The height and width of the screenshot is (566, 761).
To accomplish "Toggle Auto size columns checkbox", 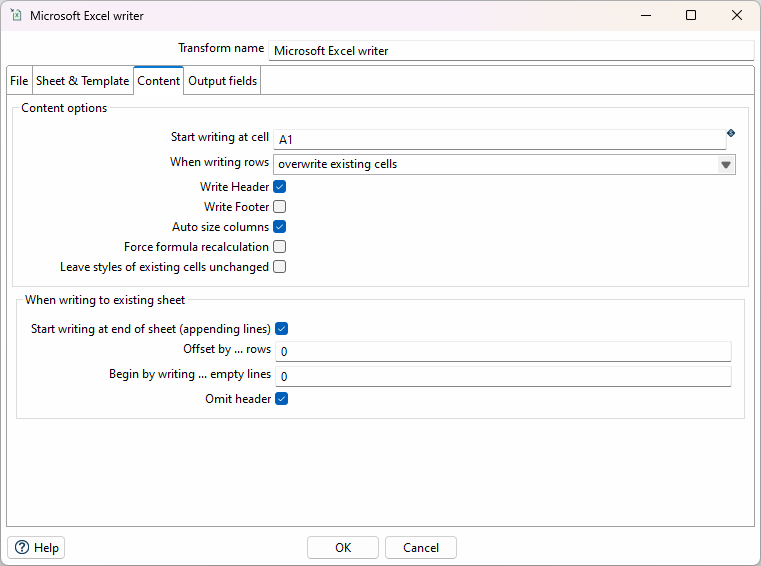I will pos(280,227).
